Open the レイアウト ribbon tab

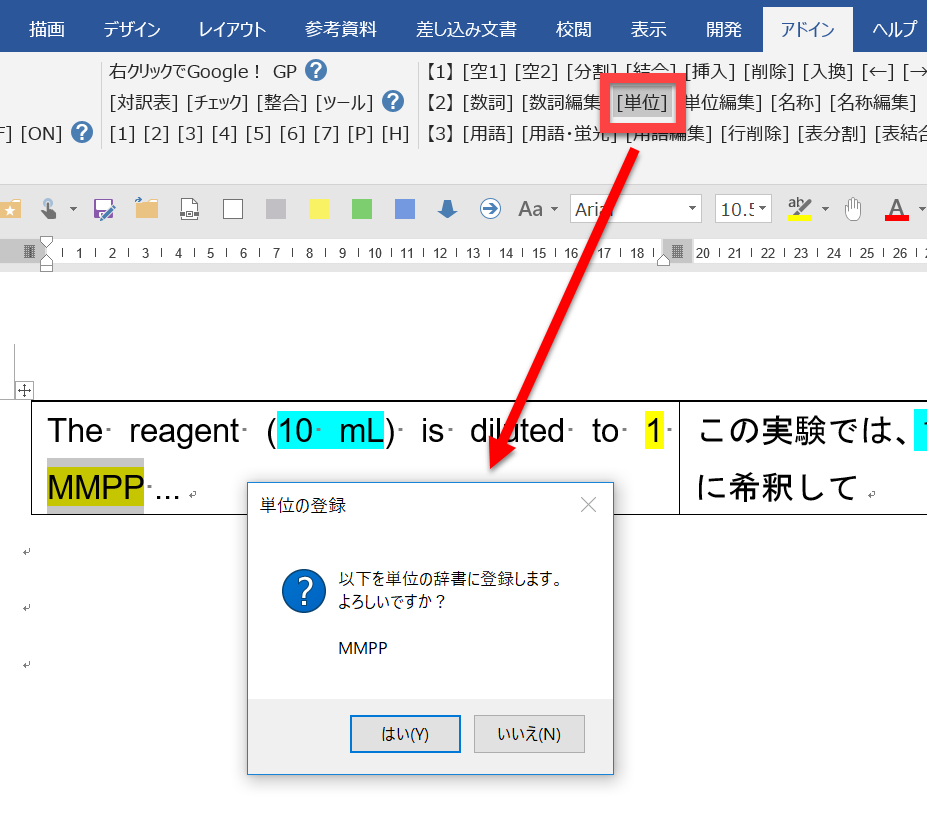232,28
